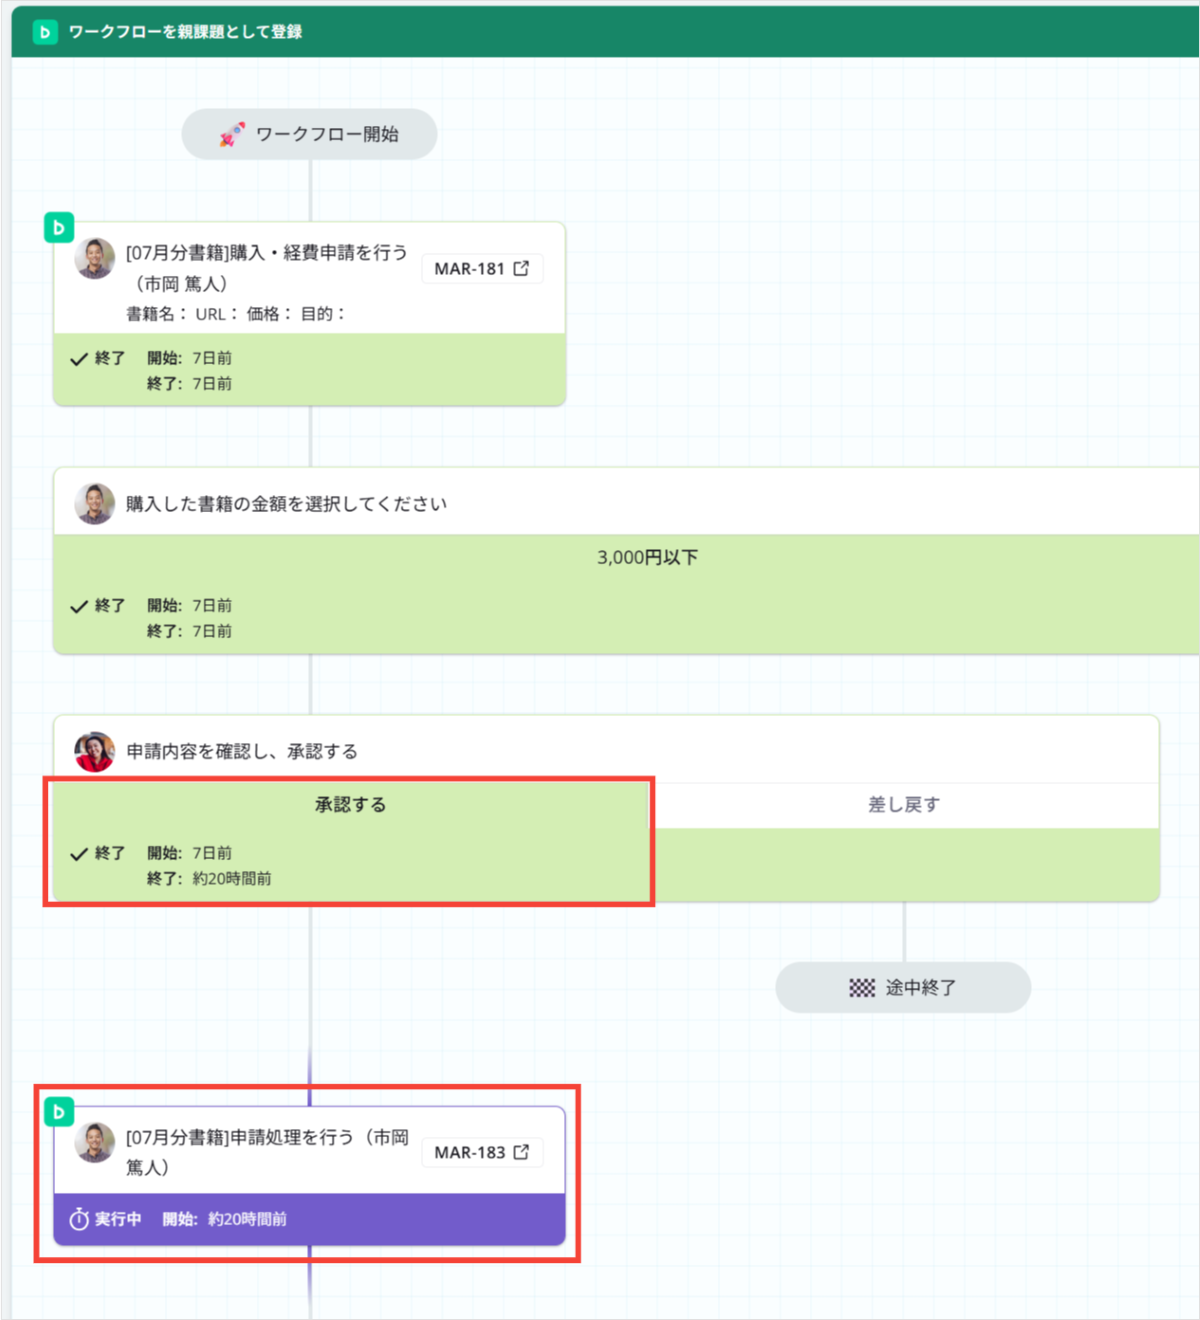This screenshot has width=1200, height=1320.
Task: Select the 差し戻す branch
Action: 904,805
